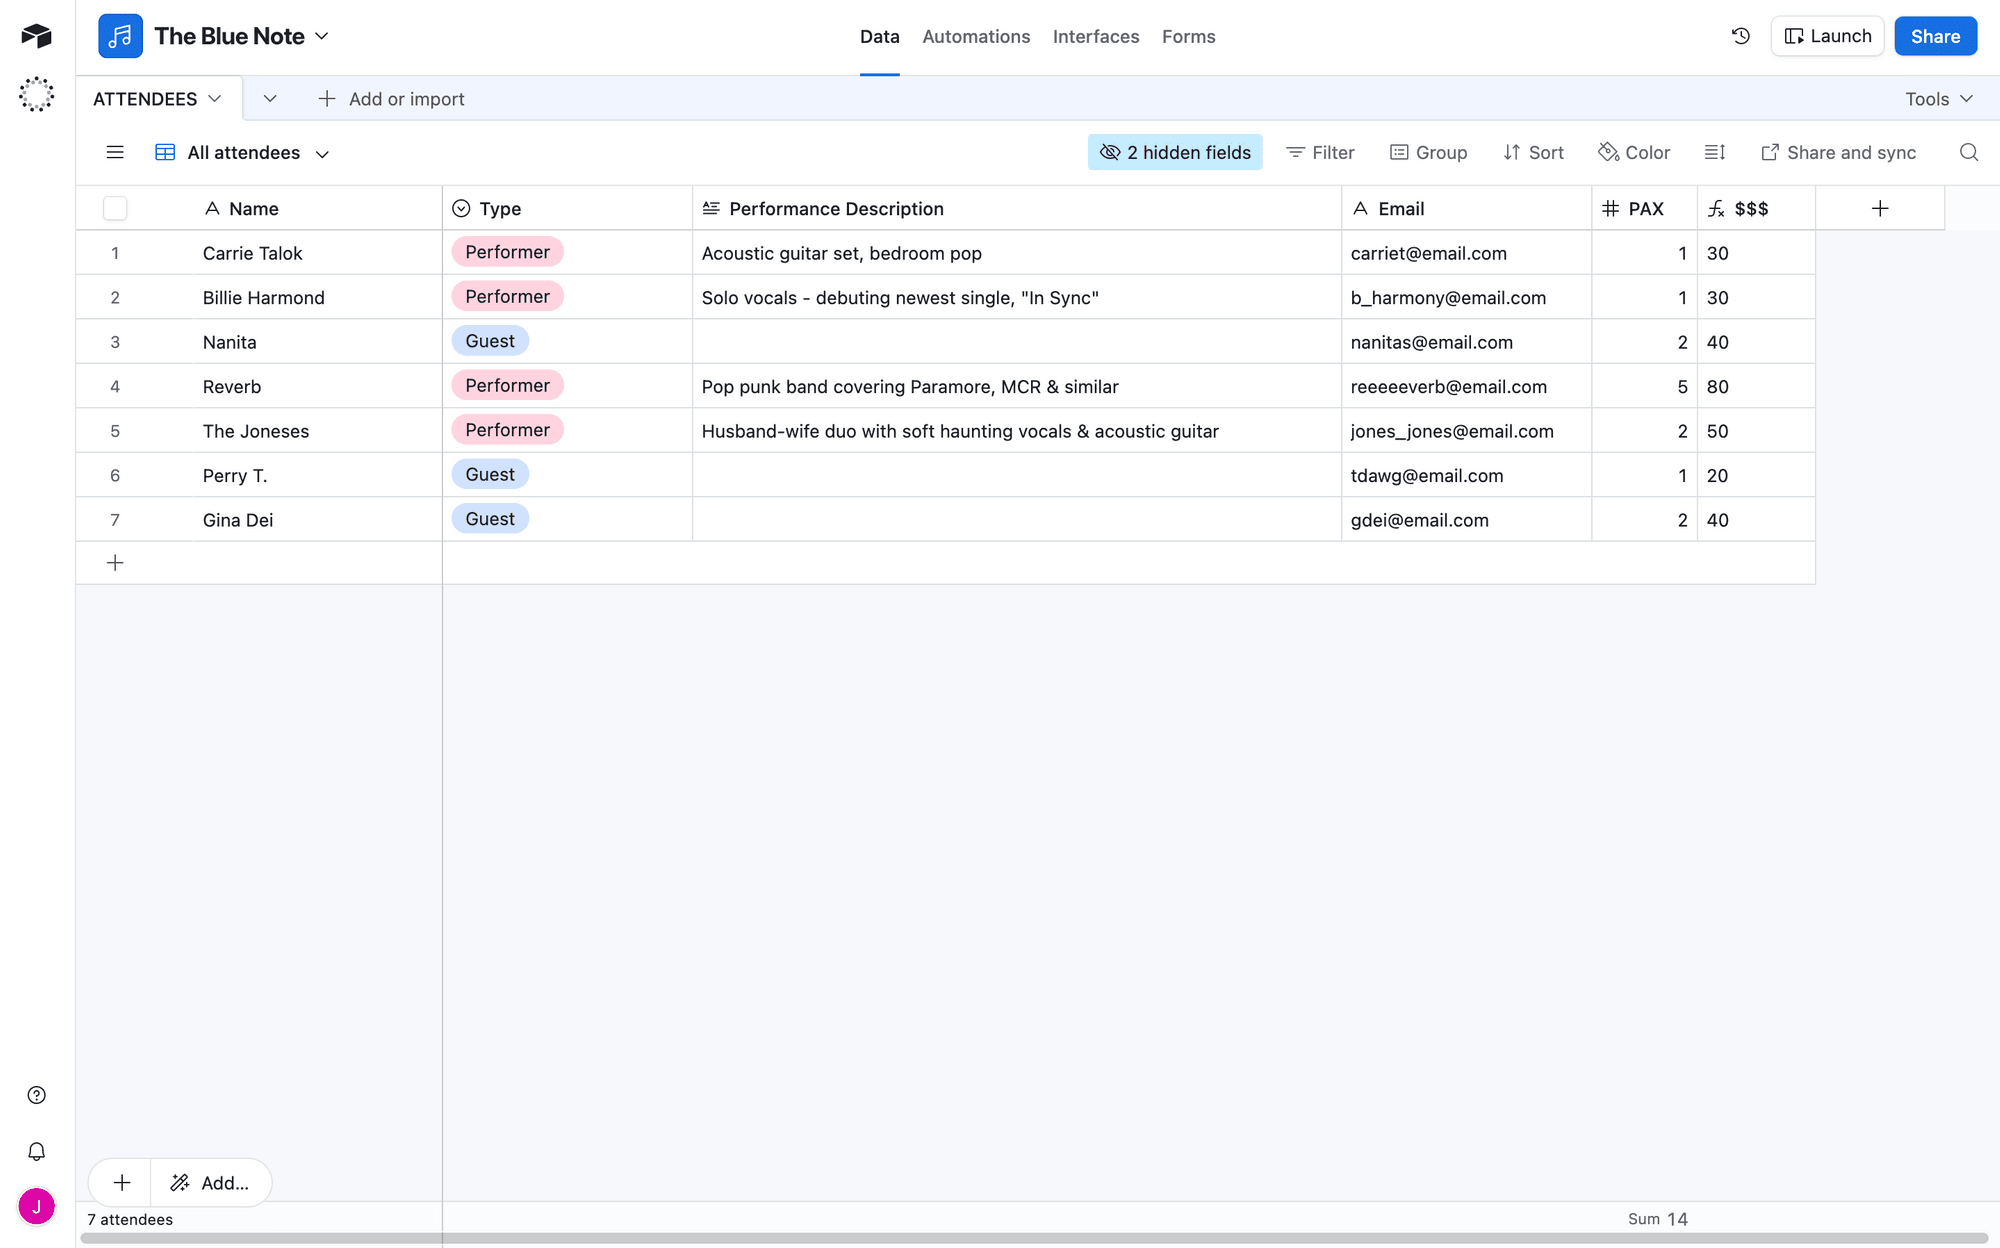Click the Performer tag for Reverb
This screenshot has width=2000, height=1248.
pyautogui.click(x=507, y=386)
